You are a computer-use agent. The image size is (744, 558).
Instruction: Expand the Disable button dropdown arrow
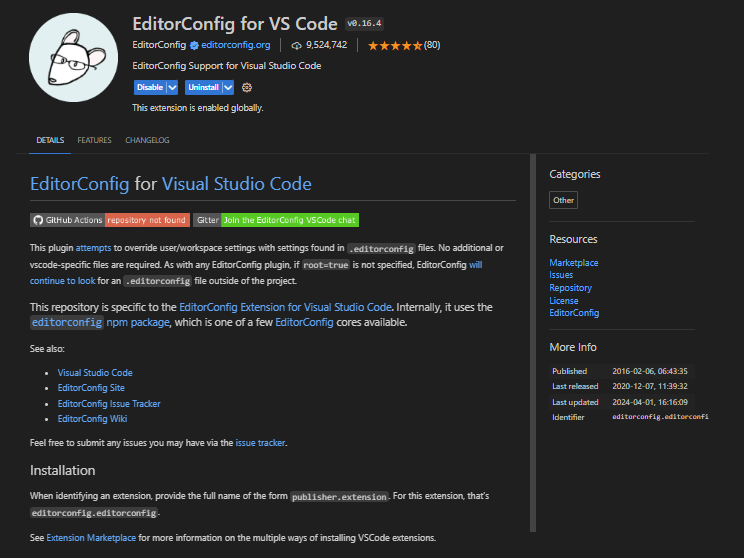(172, 87)
